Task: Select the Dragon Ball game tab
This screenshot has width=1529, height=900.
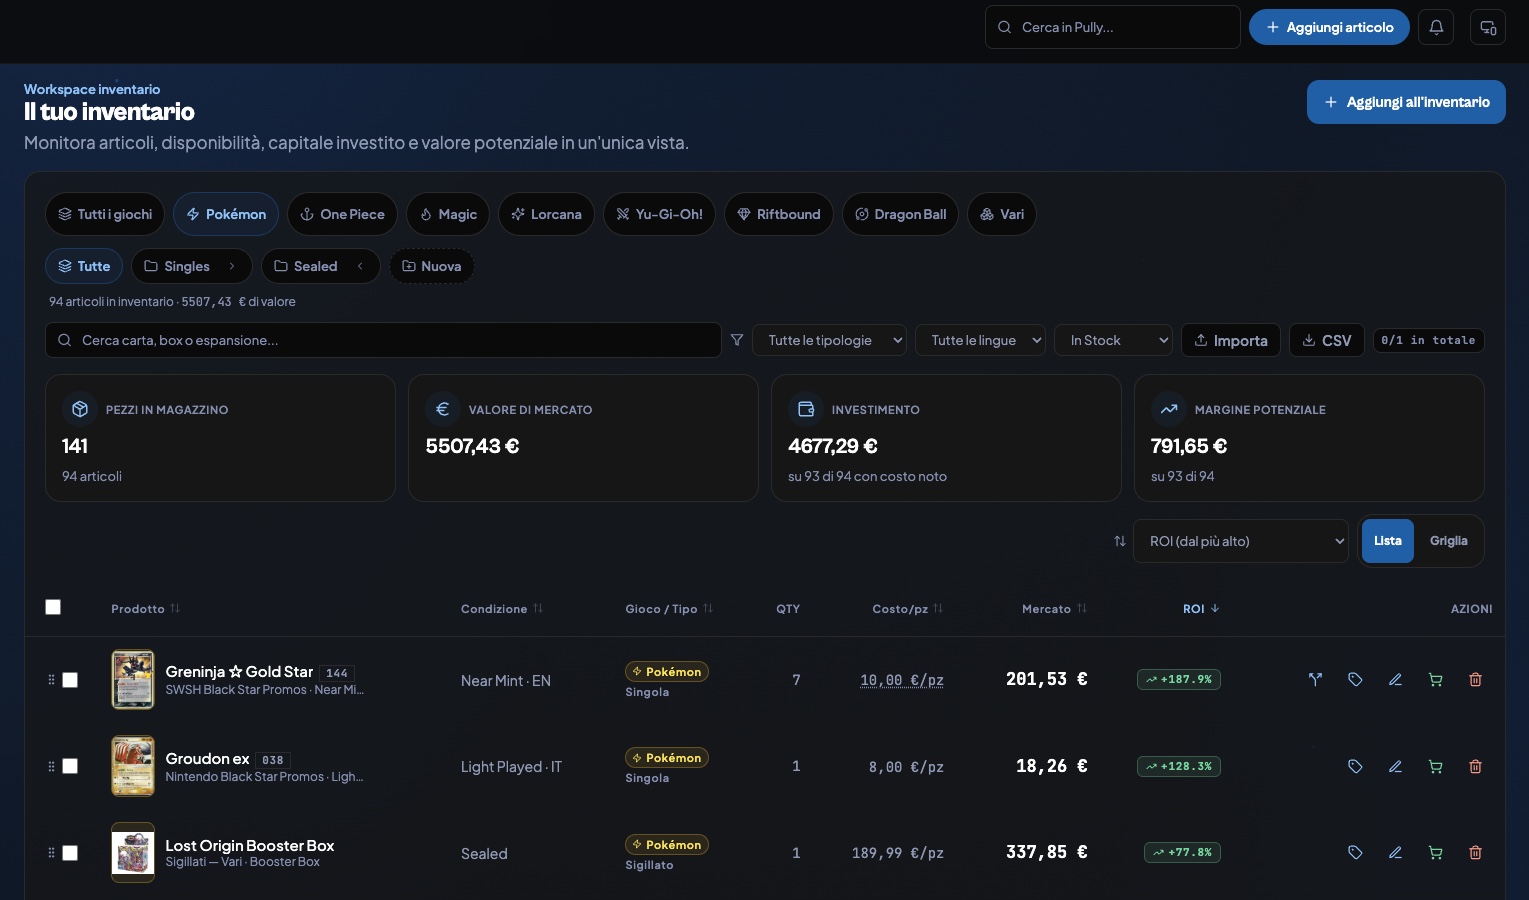Action: (901, 214)
